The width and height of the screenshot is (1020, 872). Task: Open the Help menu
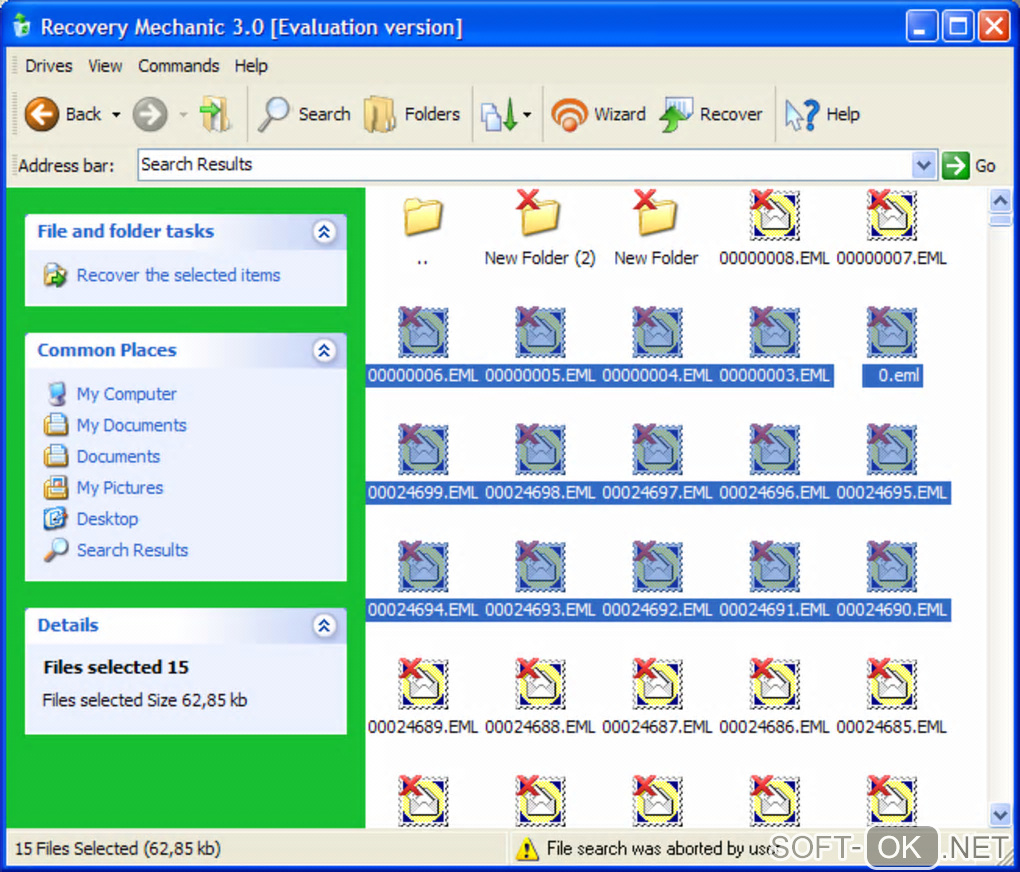[251, 66]
